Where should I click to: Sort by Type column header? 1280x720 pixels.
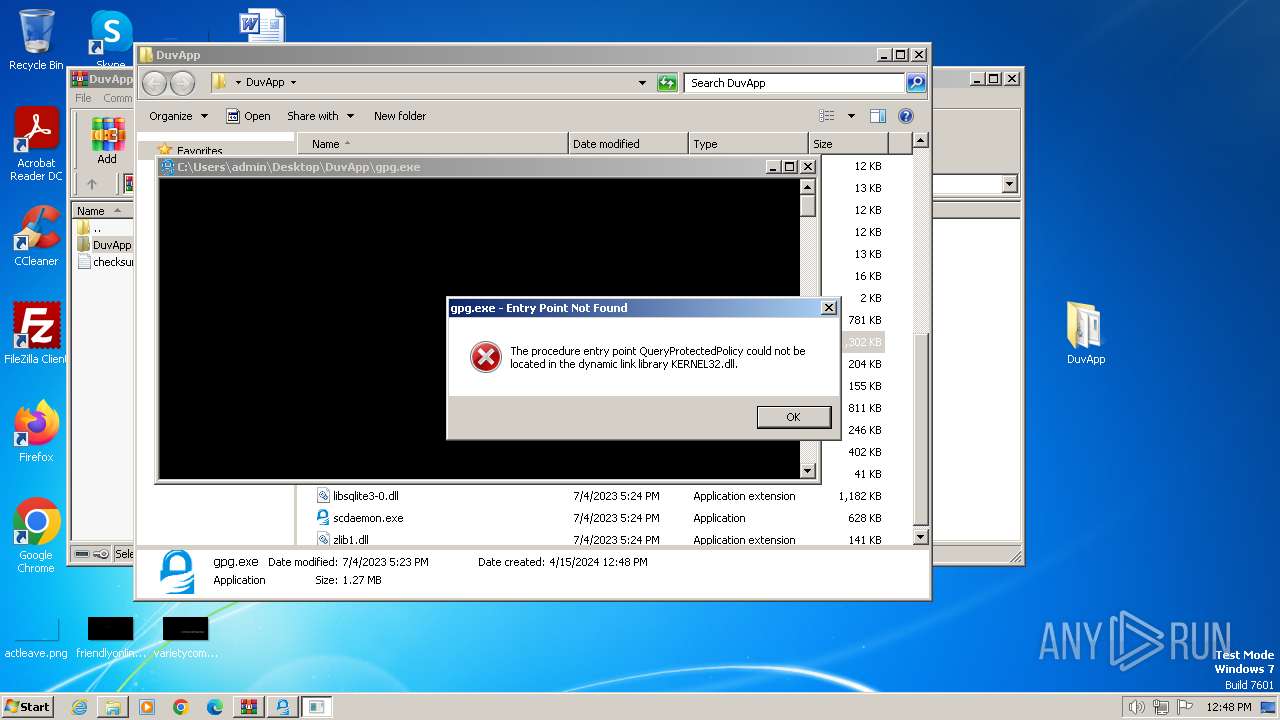pyautogui.click(x=748, y=144)
